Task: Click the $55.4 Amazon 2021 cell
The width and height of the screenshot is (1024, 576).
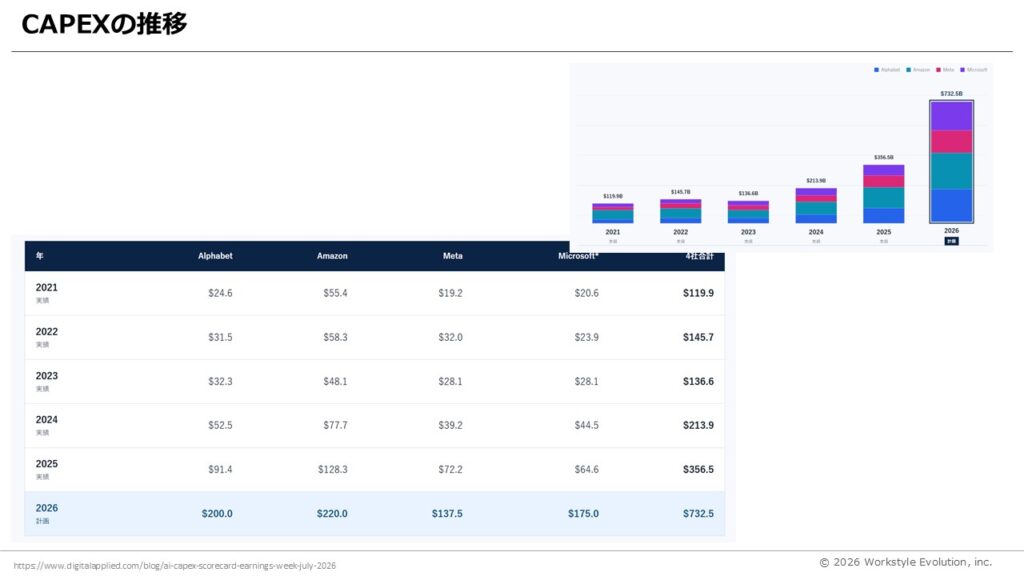Action: coord(335,293)
